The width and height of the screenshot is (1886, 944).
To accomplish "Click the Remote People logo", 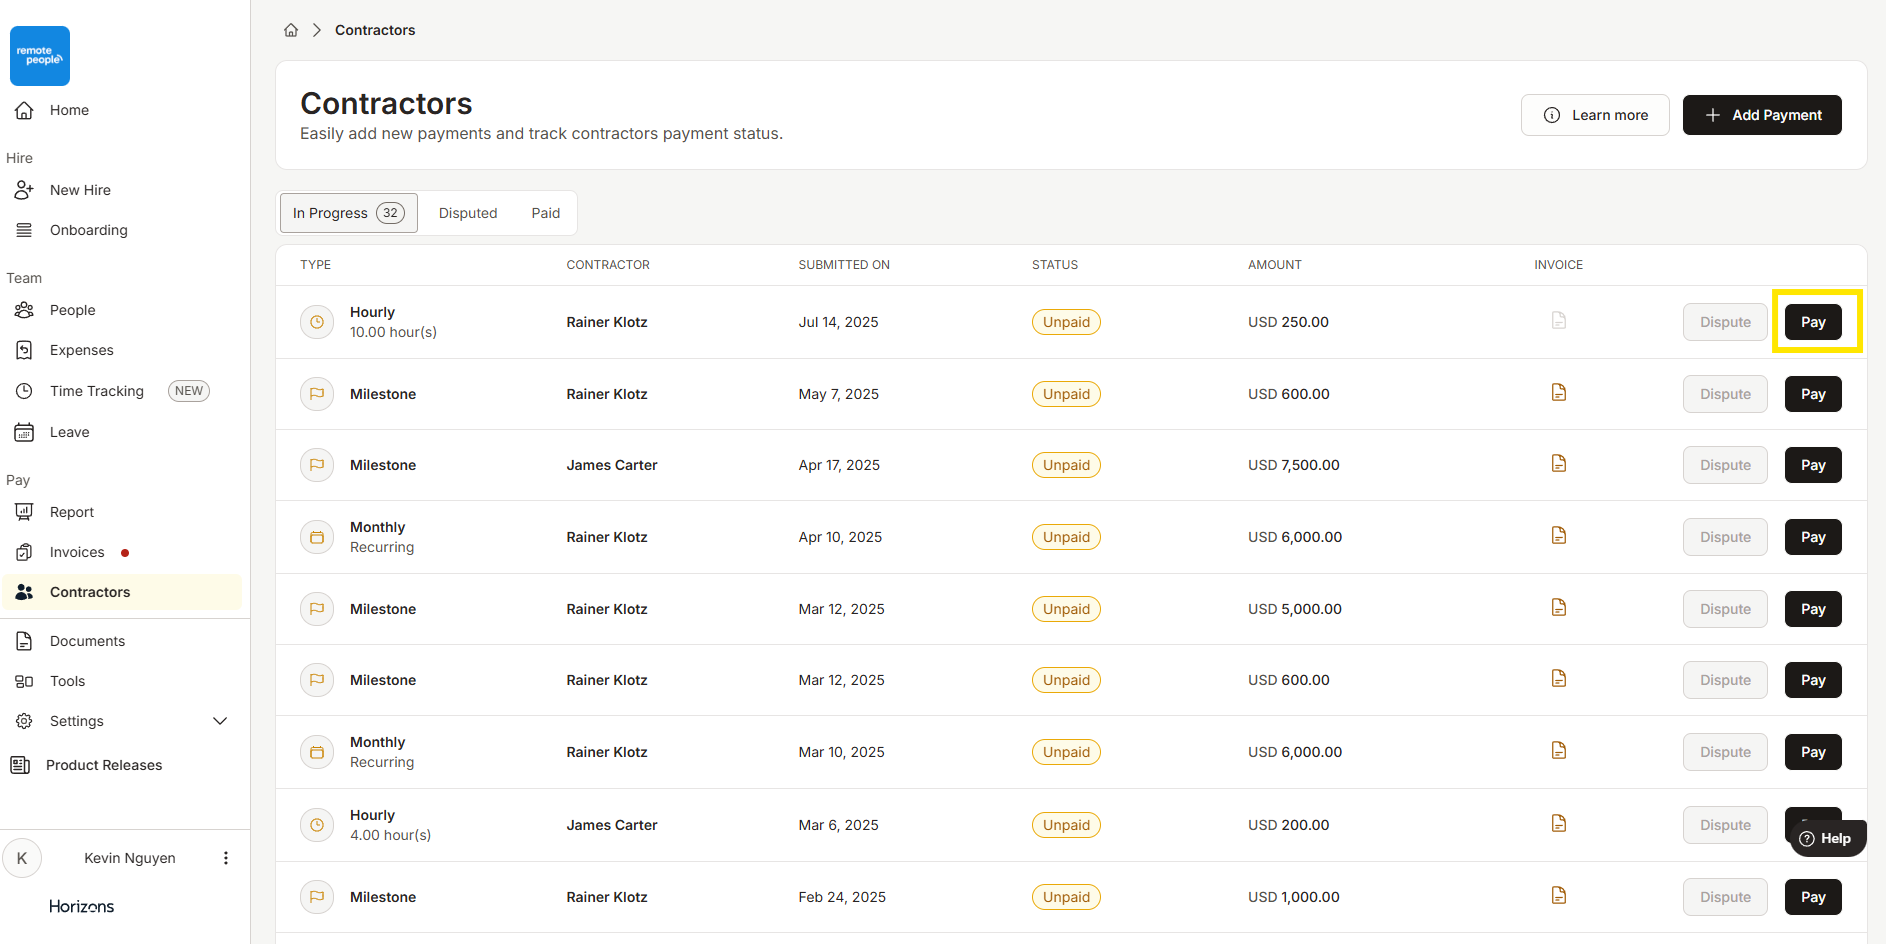I will click(x=40, y=56).
